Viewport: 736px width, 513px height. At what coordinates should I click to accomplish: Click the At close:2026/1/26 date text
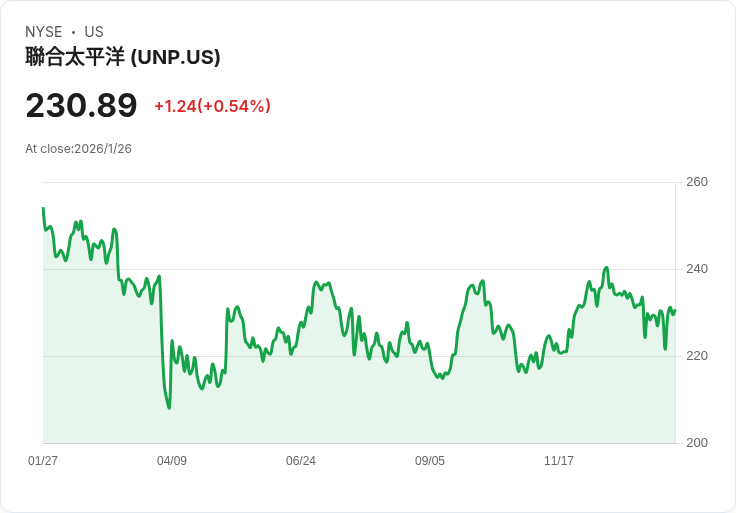click(79, 149)
